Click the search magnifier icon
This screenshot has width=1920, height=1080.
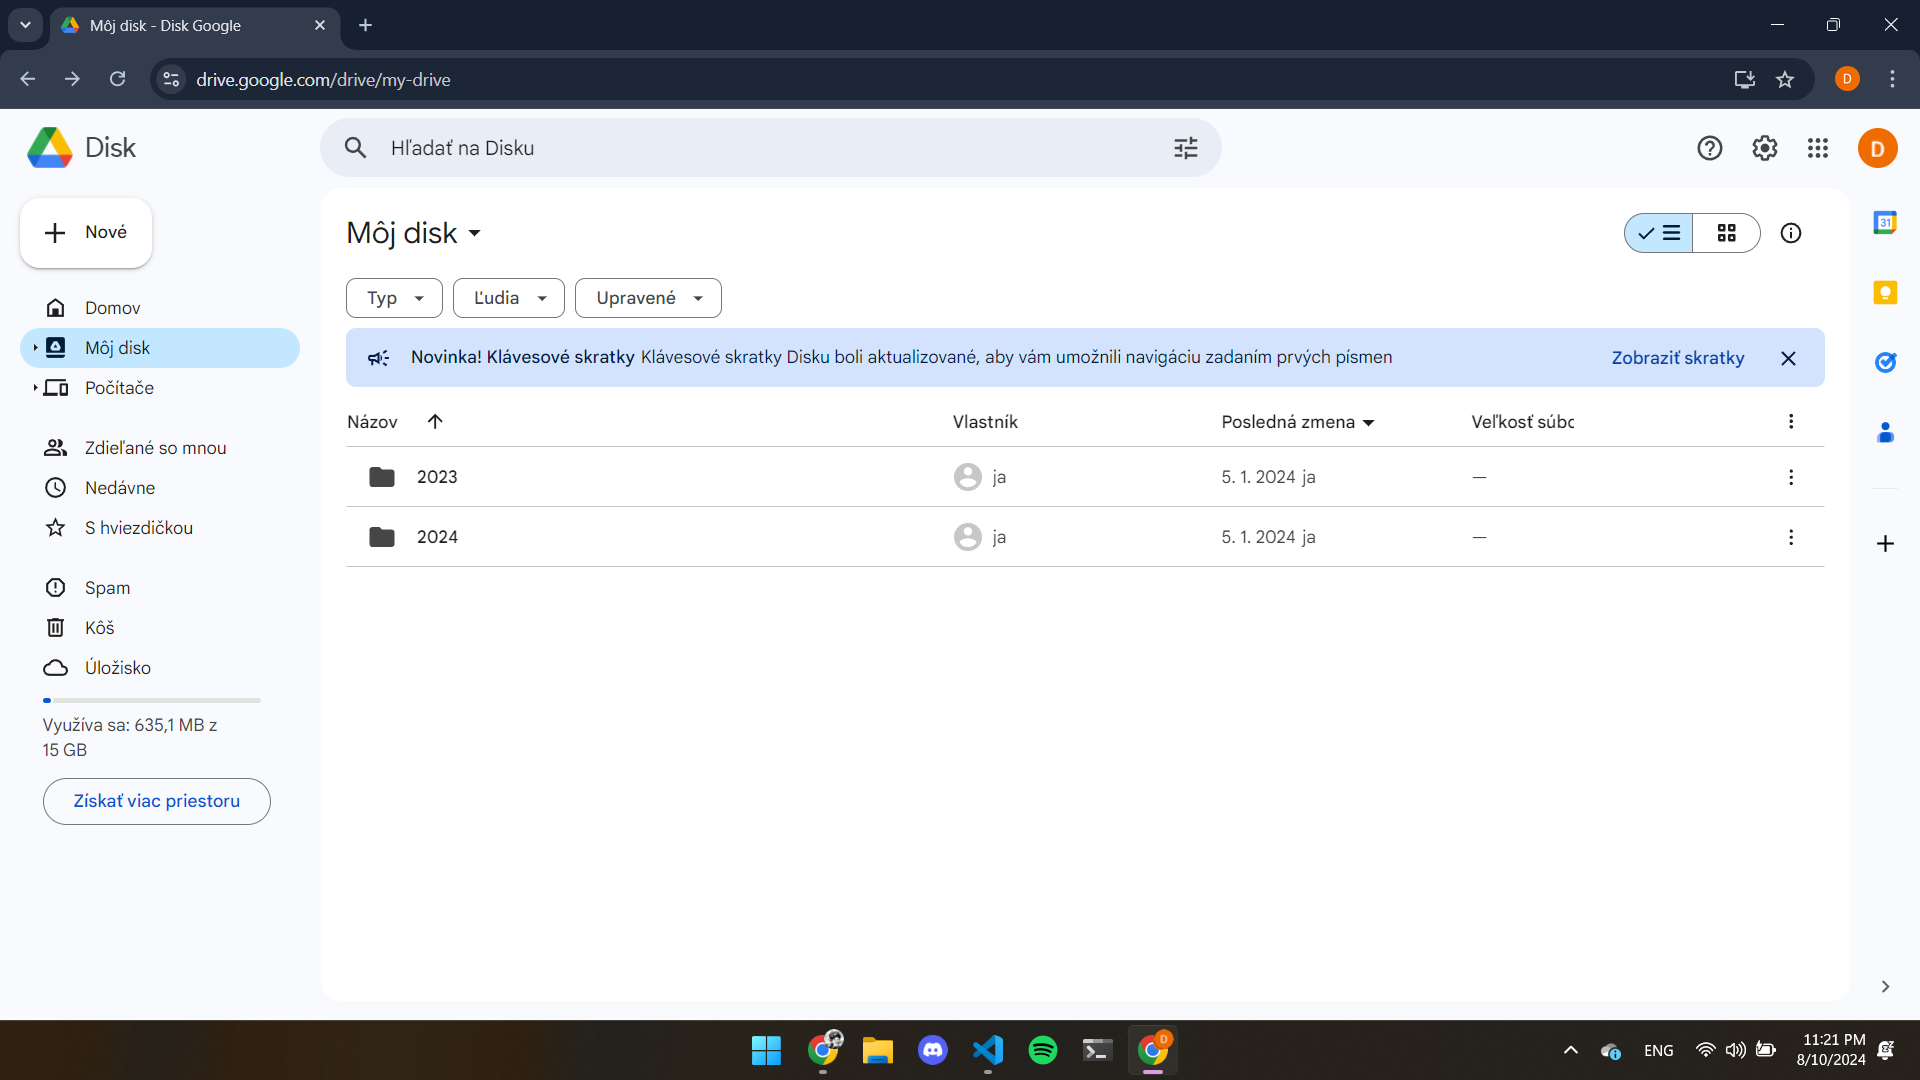(355, 148)
